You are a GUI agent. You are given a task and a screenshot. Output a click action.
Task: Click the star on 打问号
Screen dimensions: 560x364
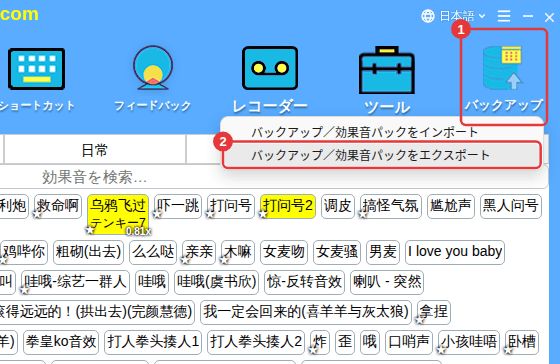click(x=210, y=214)
